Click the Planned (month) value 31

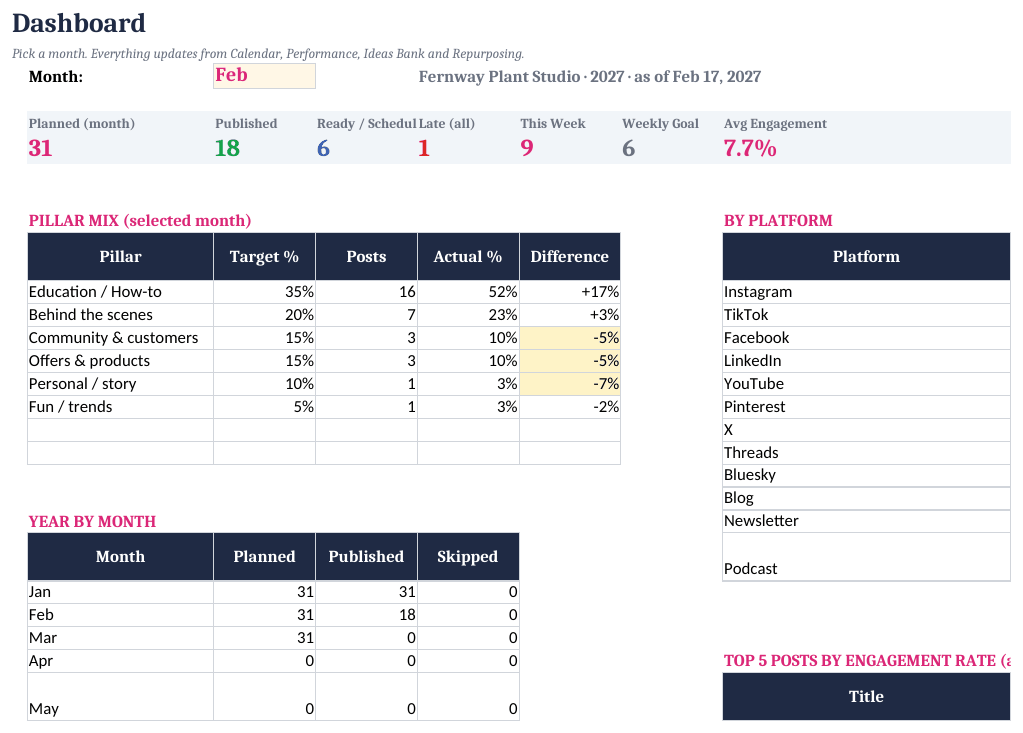point(40,148)
